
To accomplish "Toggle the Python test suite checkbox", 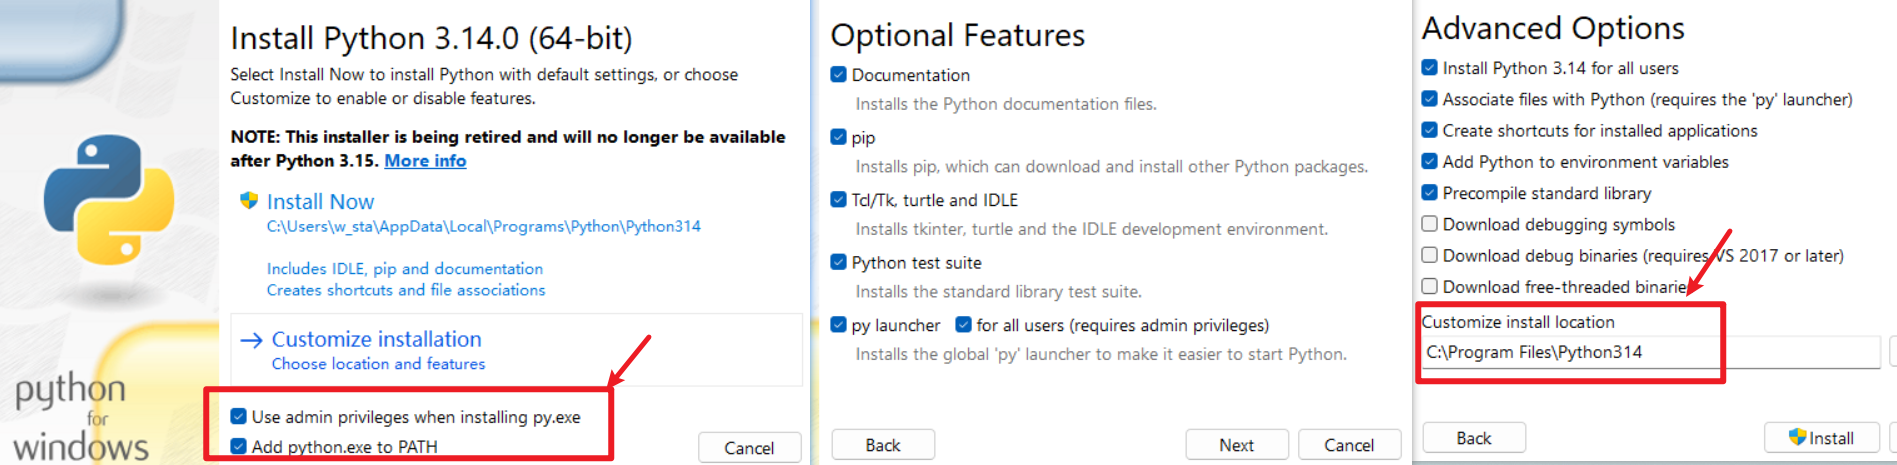I will coord(839,262).
